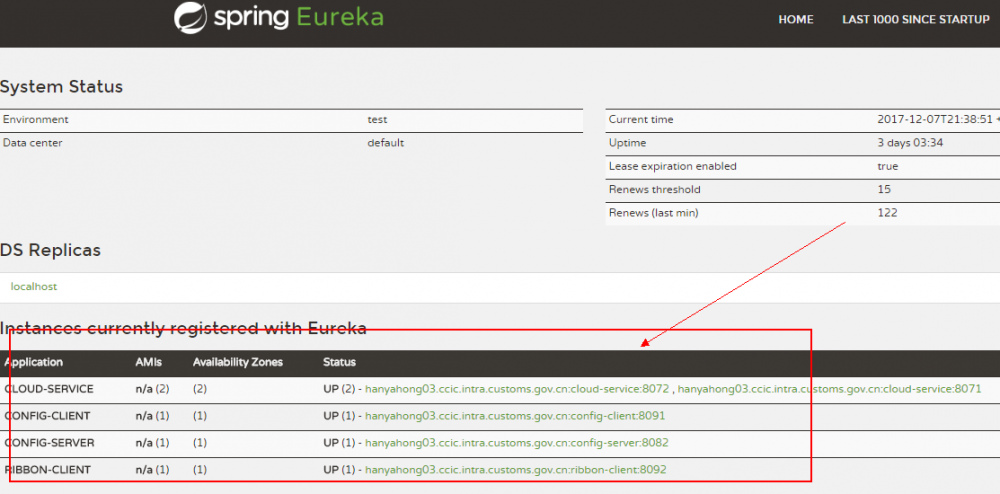Select 'n/a (1)' in CONFIG-CLIENT row
The width and height of the screenshot is (1000, 494).
coord(152,416)
